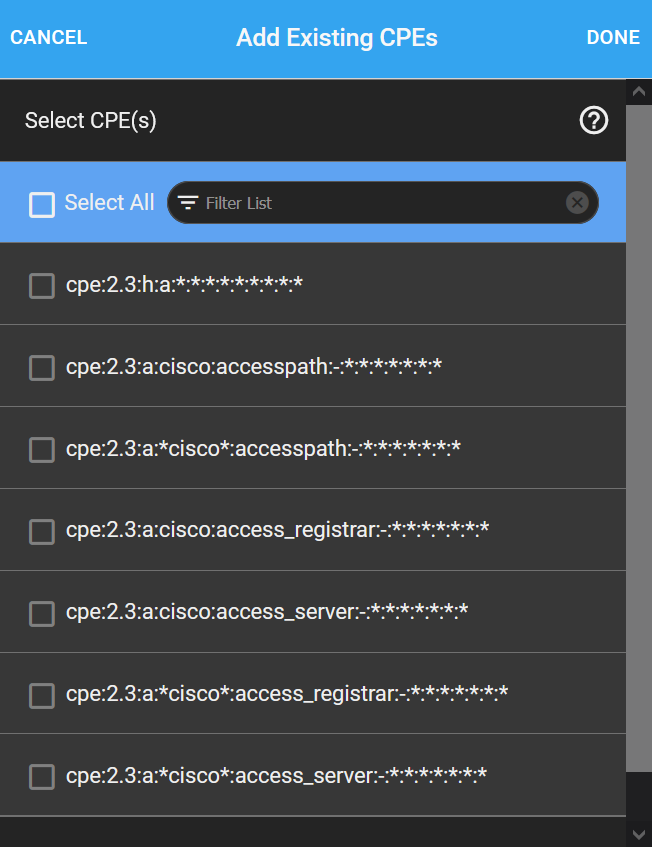The height and width of the screenshot is (847, 652).
Task: Tick the *cisco*:access_server checkbox
Action: coord(42,777)
